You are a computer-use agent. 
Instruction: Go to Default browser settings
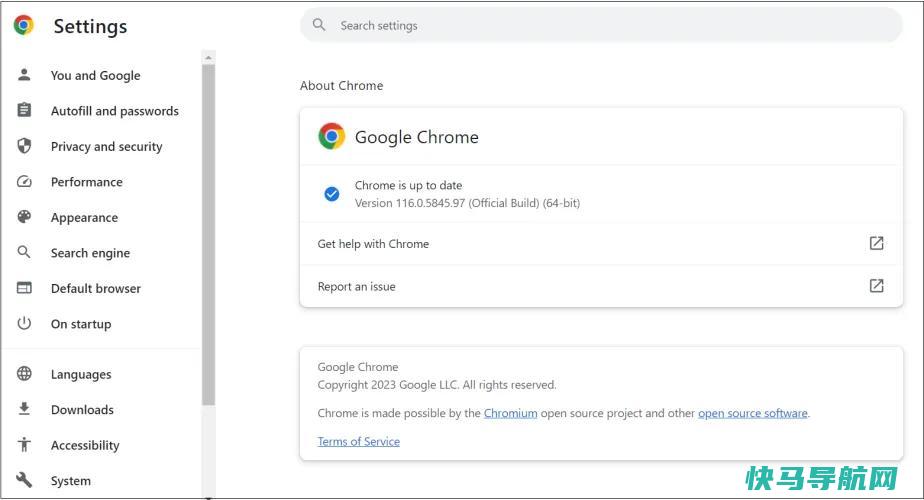95,288
